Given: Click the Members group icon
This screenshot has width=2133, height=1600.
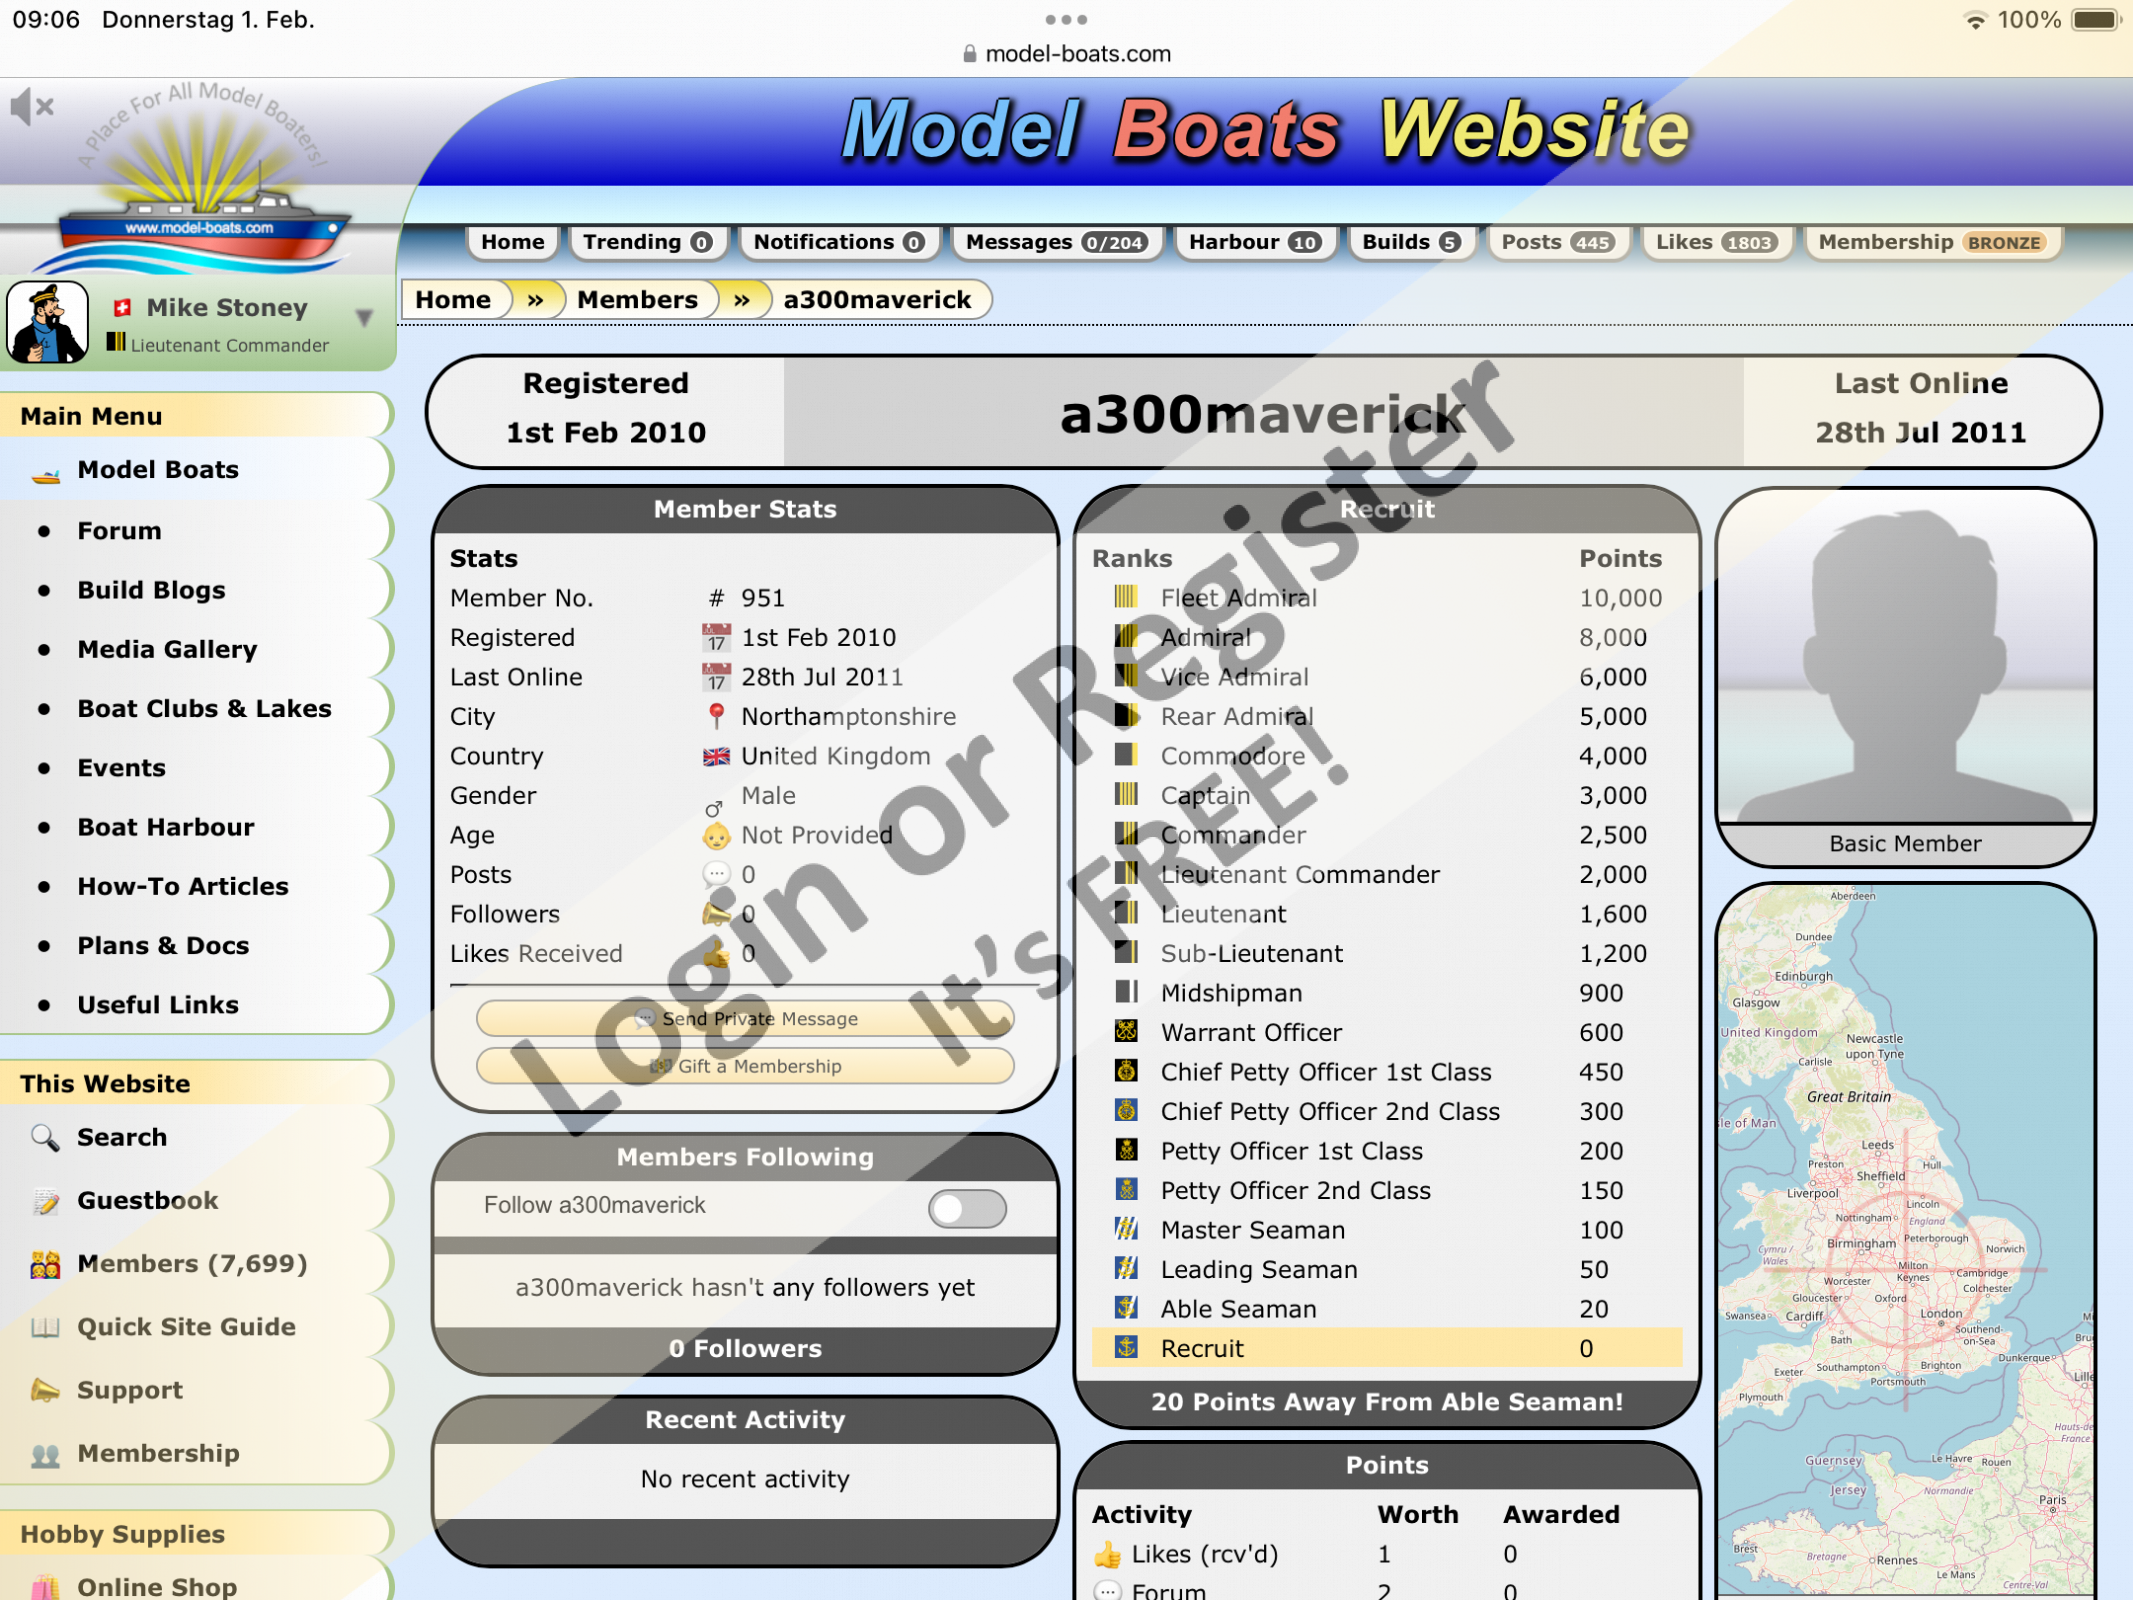Looking at the screenshot, I should click(x=45, y=1264).
